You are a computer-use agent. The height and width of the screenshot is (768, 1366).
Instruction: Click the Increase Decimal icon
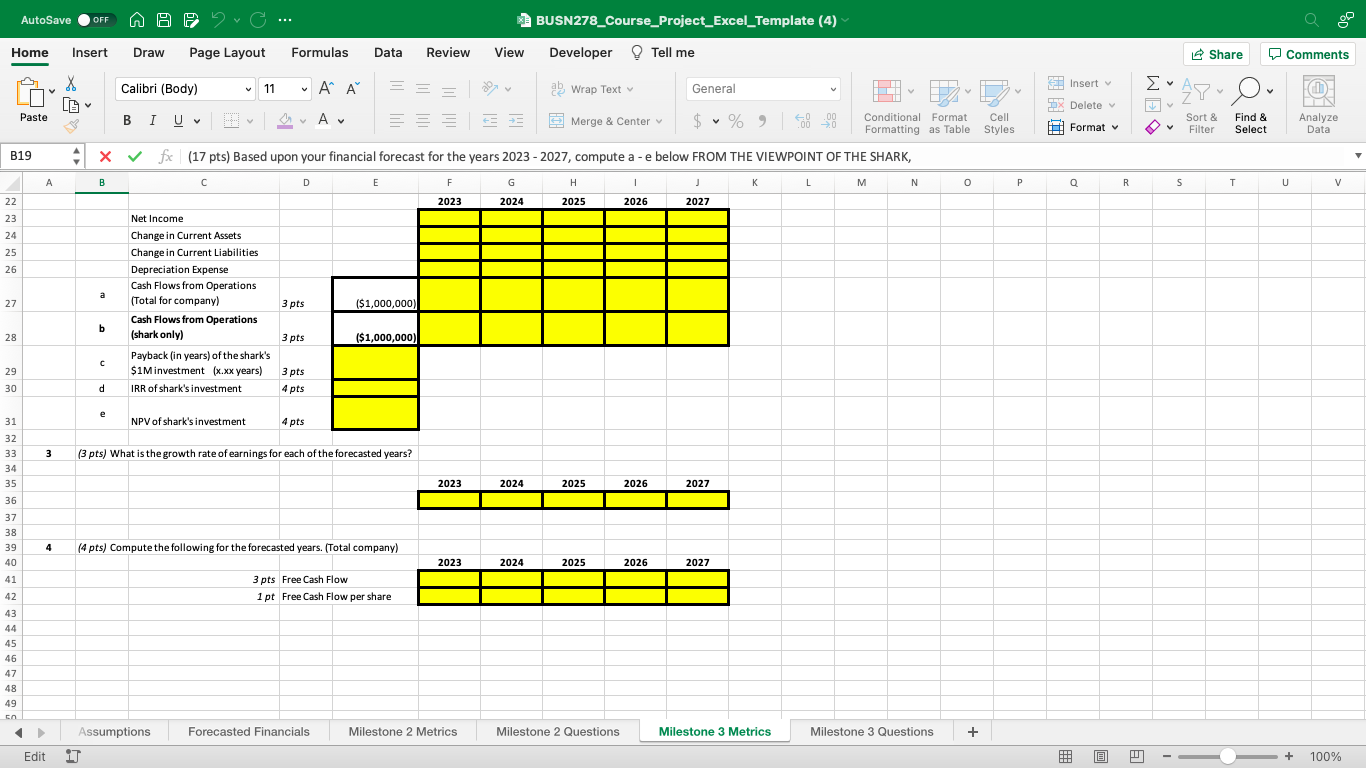tap(801, 120)
